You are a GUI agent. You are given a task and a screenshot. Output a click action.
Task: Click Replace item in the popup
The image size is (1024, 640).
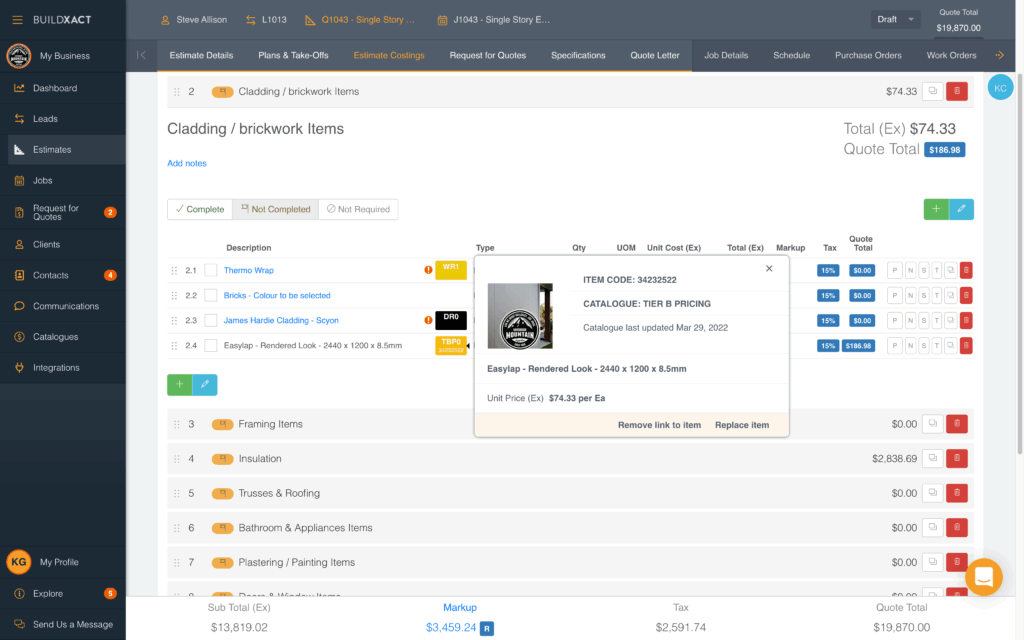point(742,425)
